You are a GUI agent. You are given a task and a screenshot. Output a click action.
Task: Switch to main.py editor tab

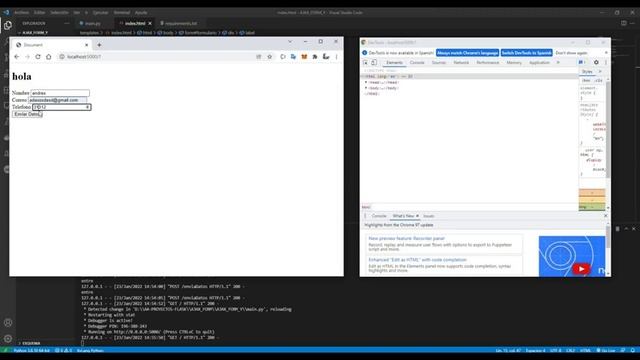pyautogui.click(x=90, y=23)
